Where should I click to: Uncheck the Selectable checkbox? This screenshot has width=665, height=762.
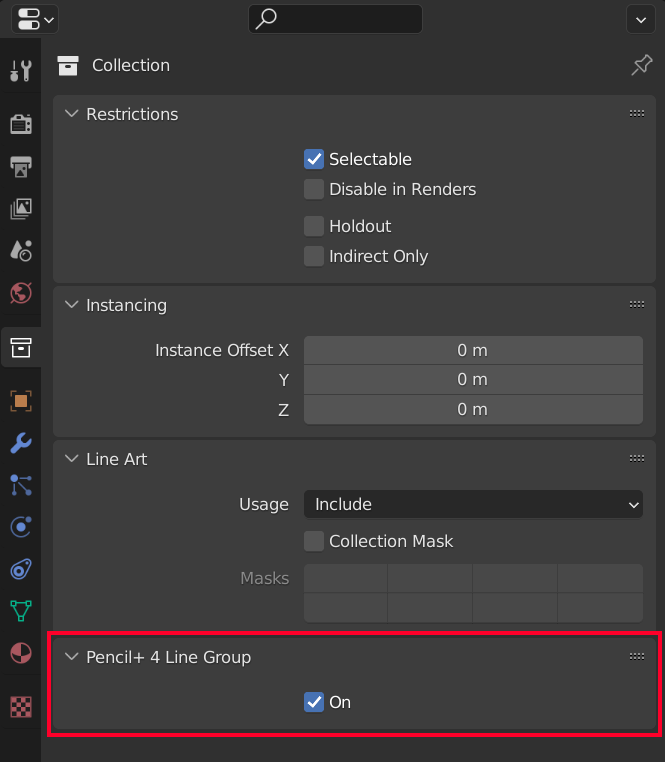click(314, 159)
